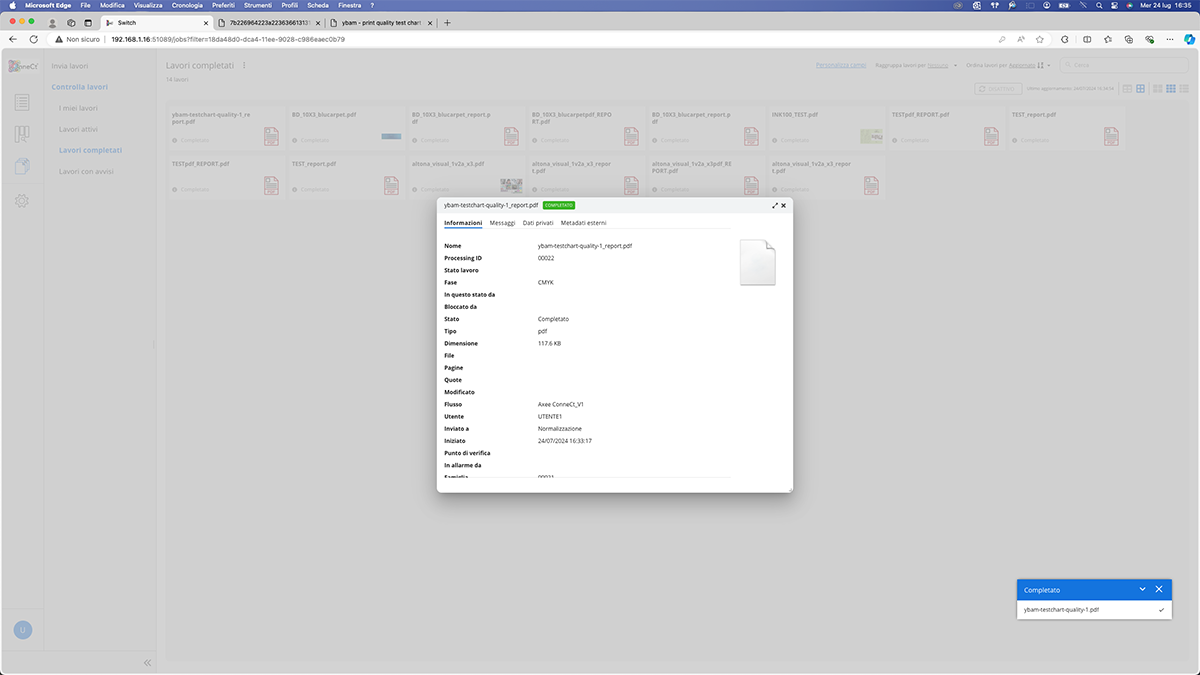Dismiss the Completato notification panel
Image resolution: width=1200 pixels, height=675 pixels.
pyautogui.click(x=1159, y=590)
